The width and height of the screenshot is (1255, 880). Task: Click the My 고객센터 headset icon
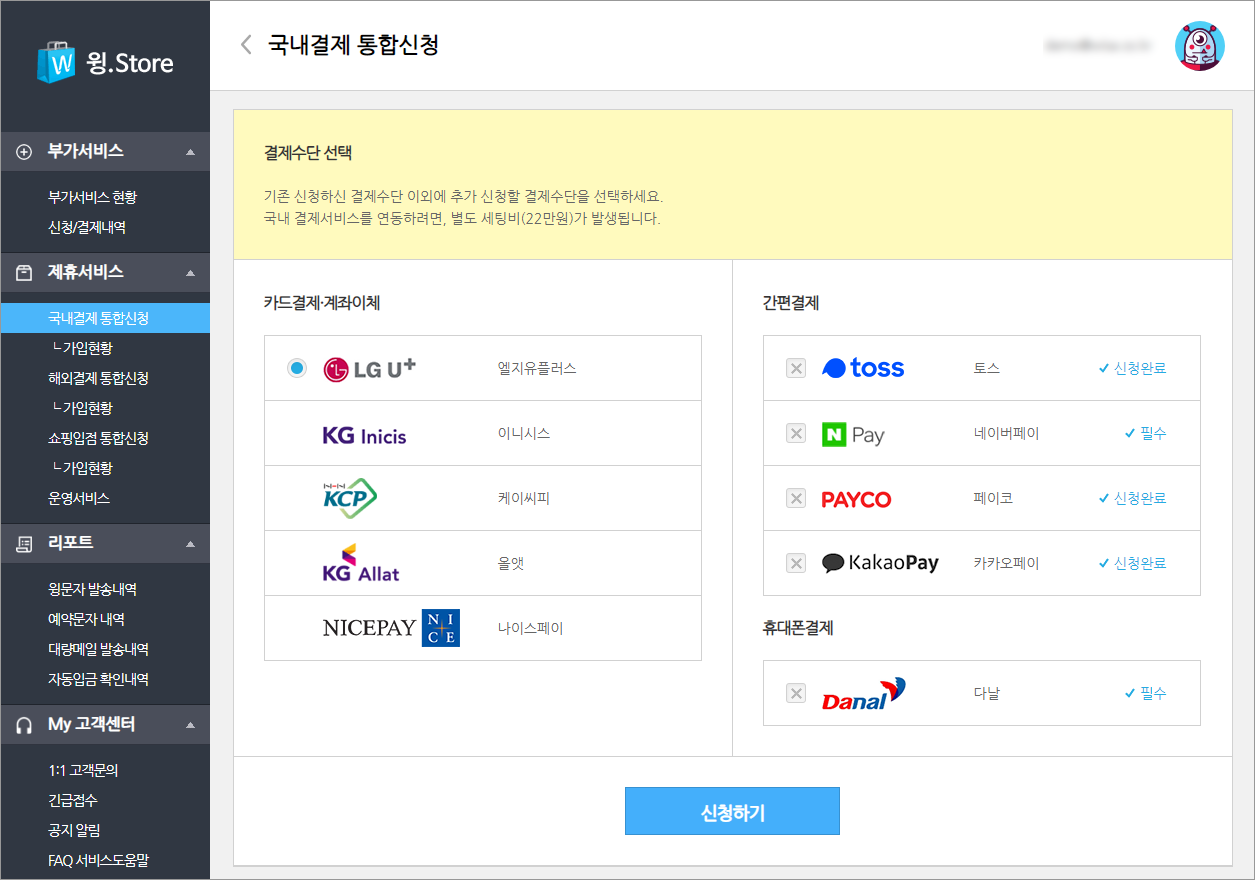25,725
